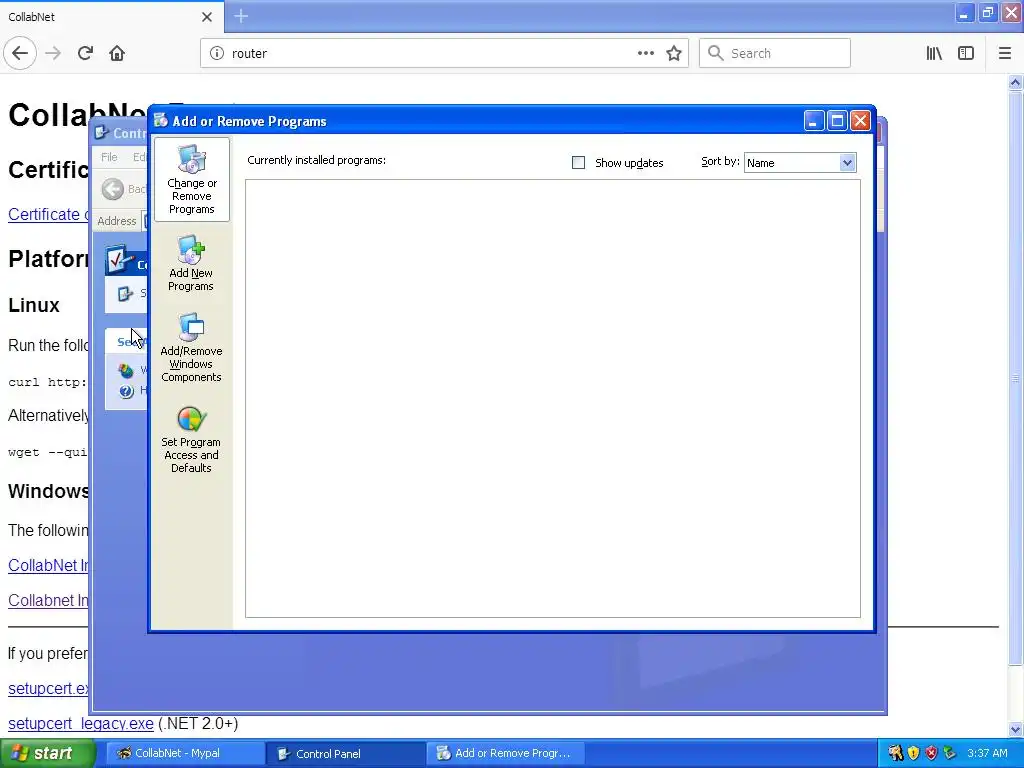The height and width of the screenshot is (768, 1024).
Task: Open setupcert_legacy.exe link
Action: 81,723
